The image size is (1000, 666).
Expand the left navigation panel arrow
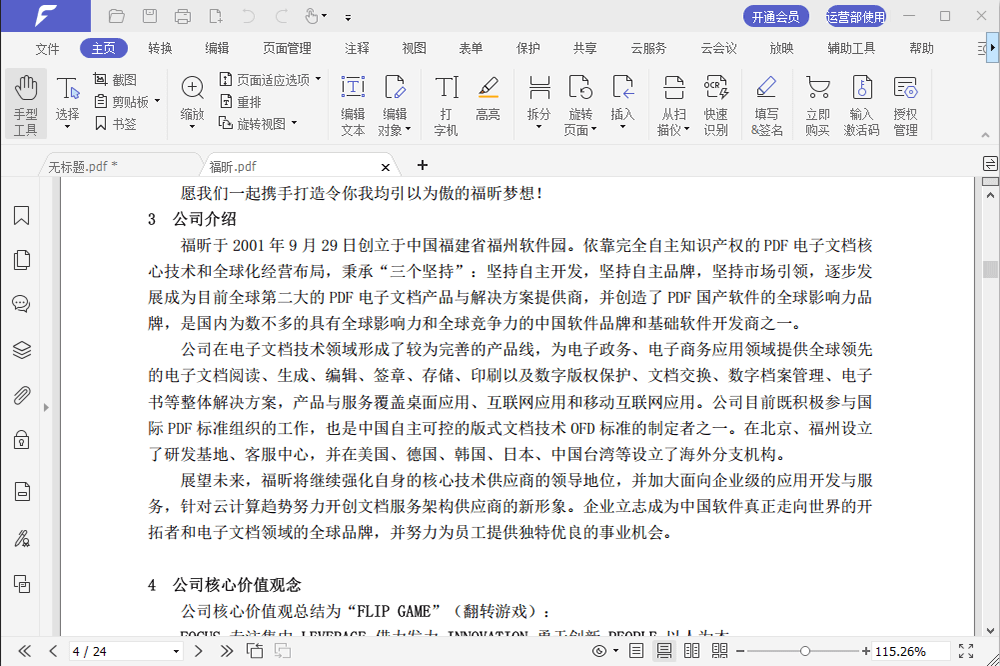coord(46,407)
